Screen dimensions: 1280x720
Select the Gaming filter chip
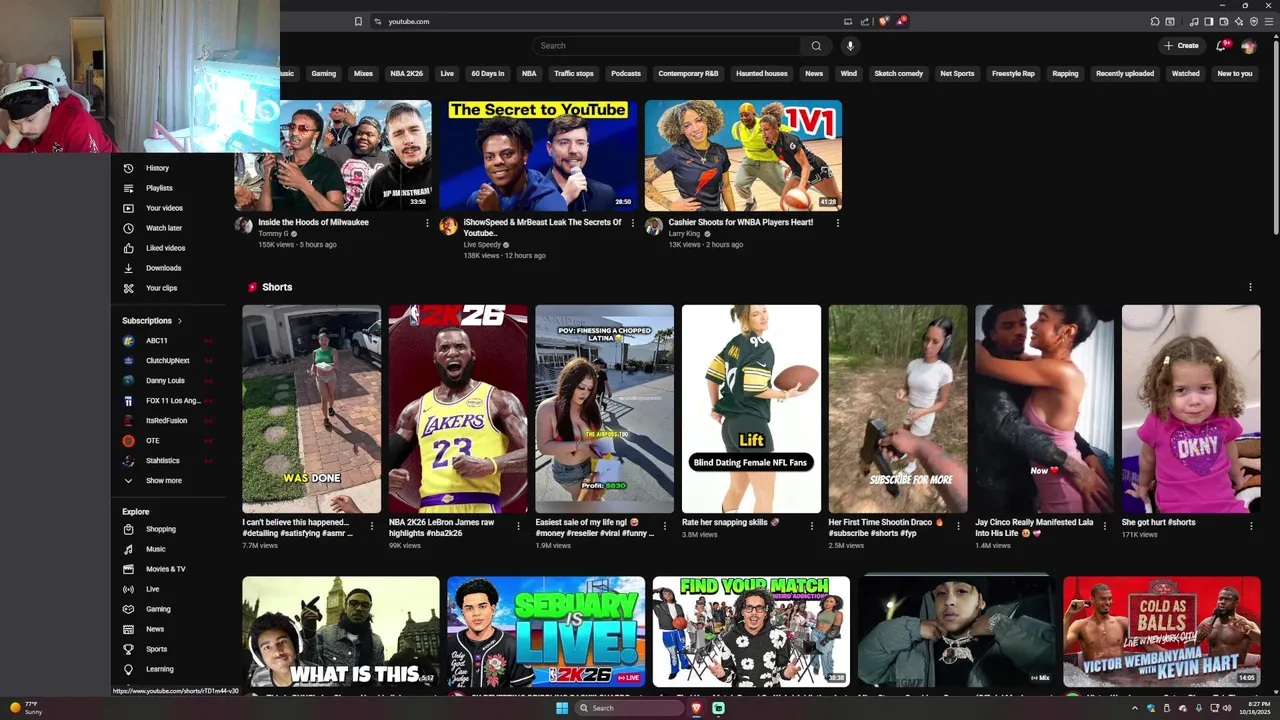[324, 73]
